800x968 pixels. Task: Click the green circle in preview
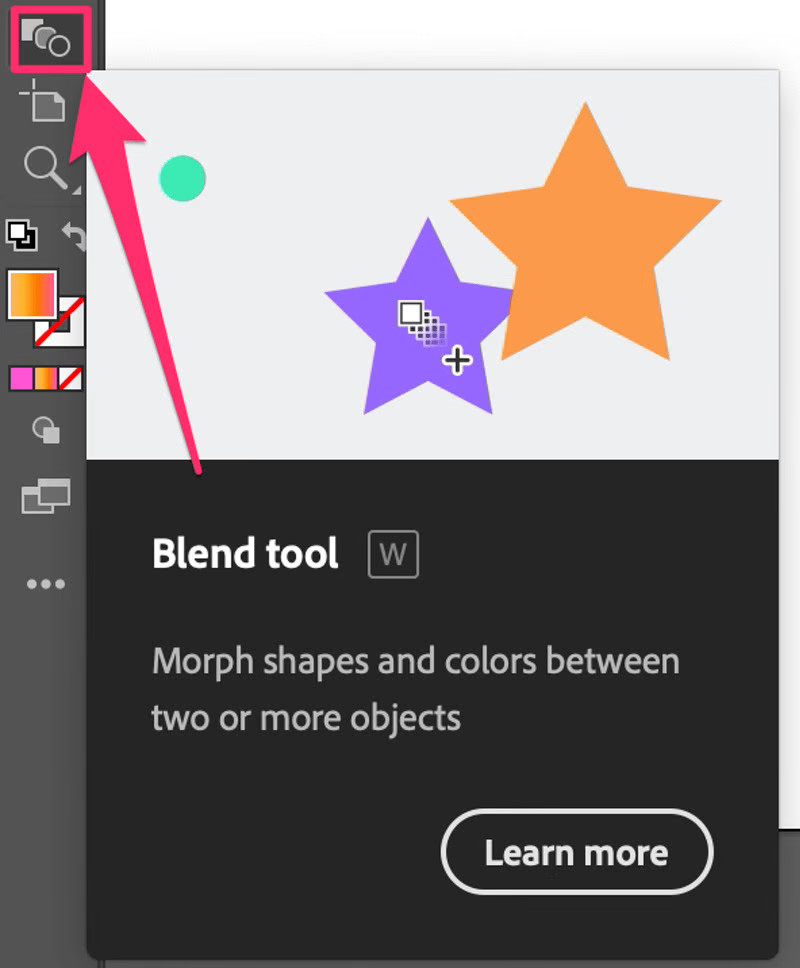[182, 178]
